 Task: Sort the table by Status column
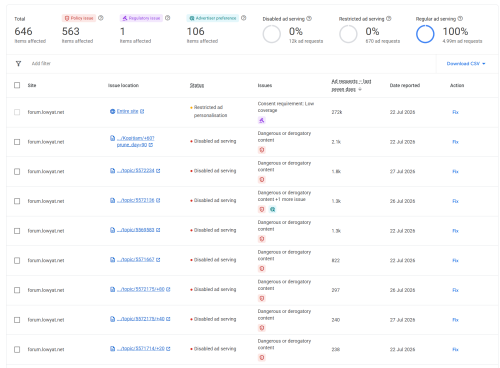coord(197,86)
